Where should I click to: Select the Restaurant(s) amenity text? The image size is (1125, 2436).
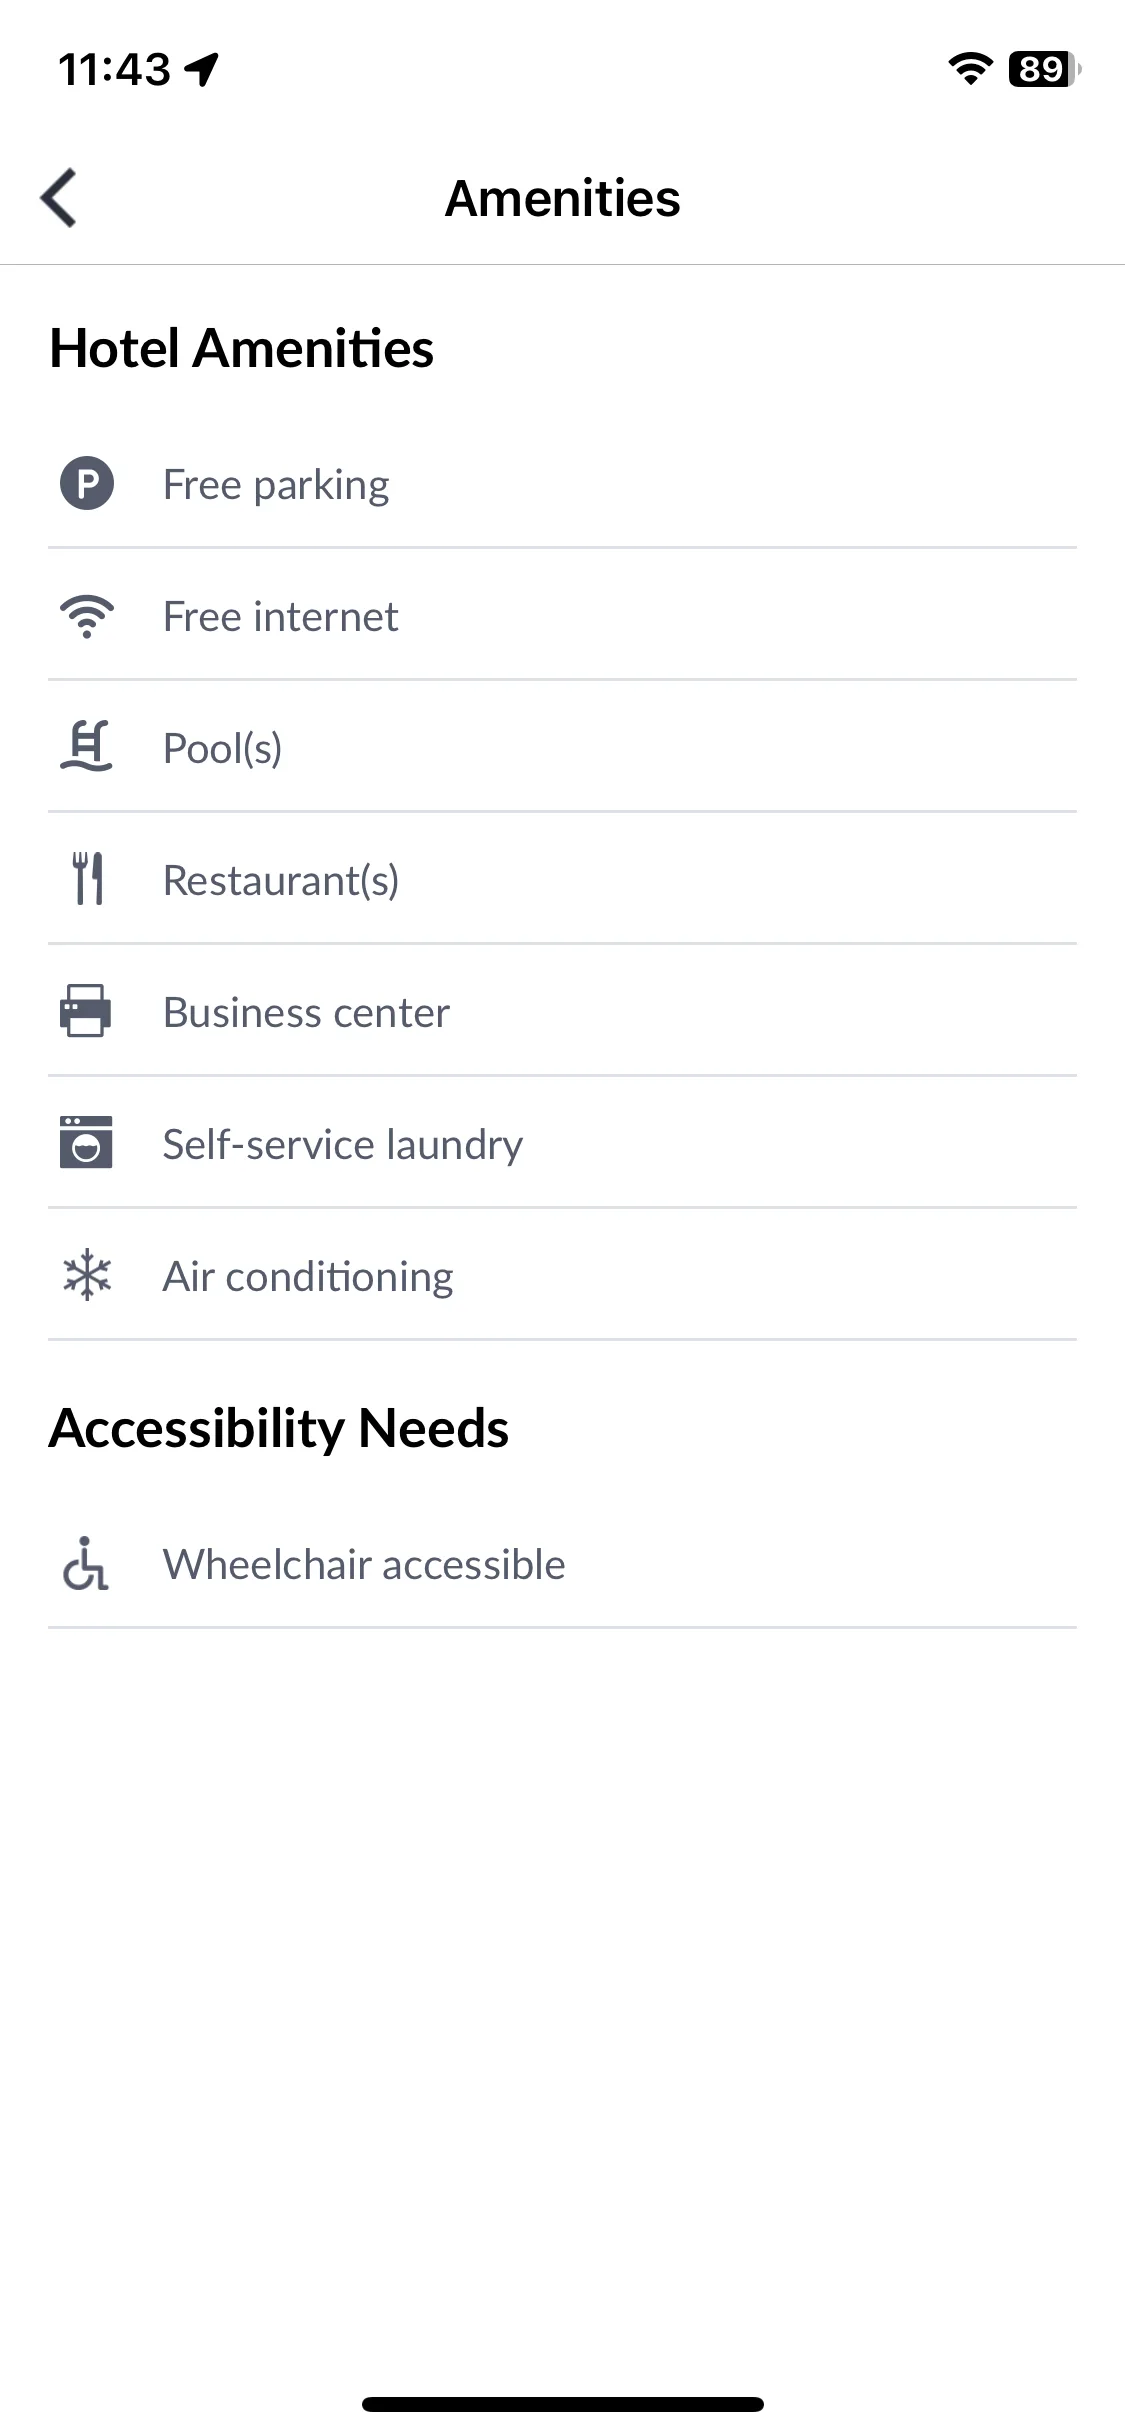click(281, 880)
